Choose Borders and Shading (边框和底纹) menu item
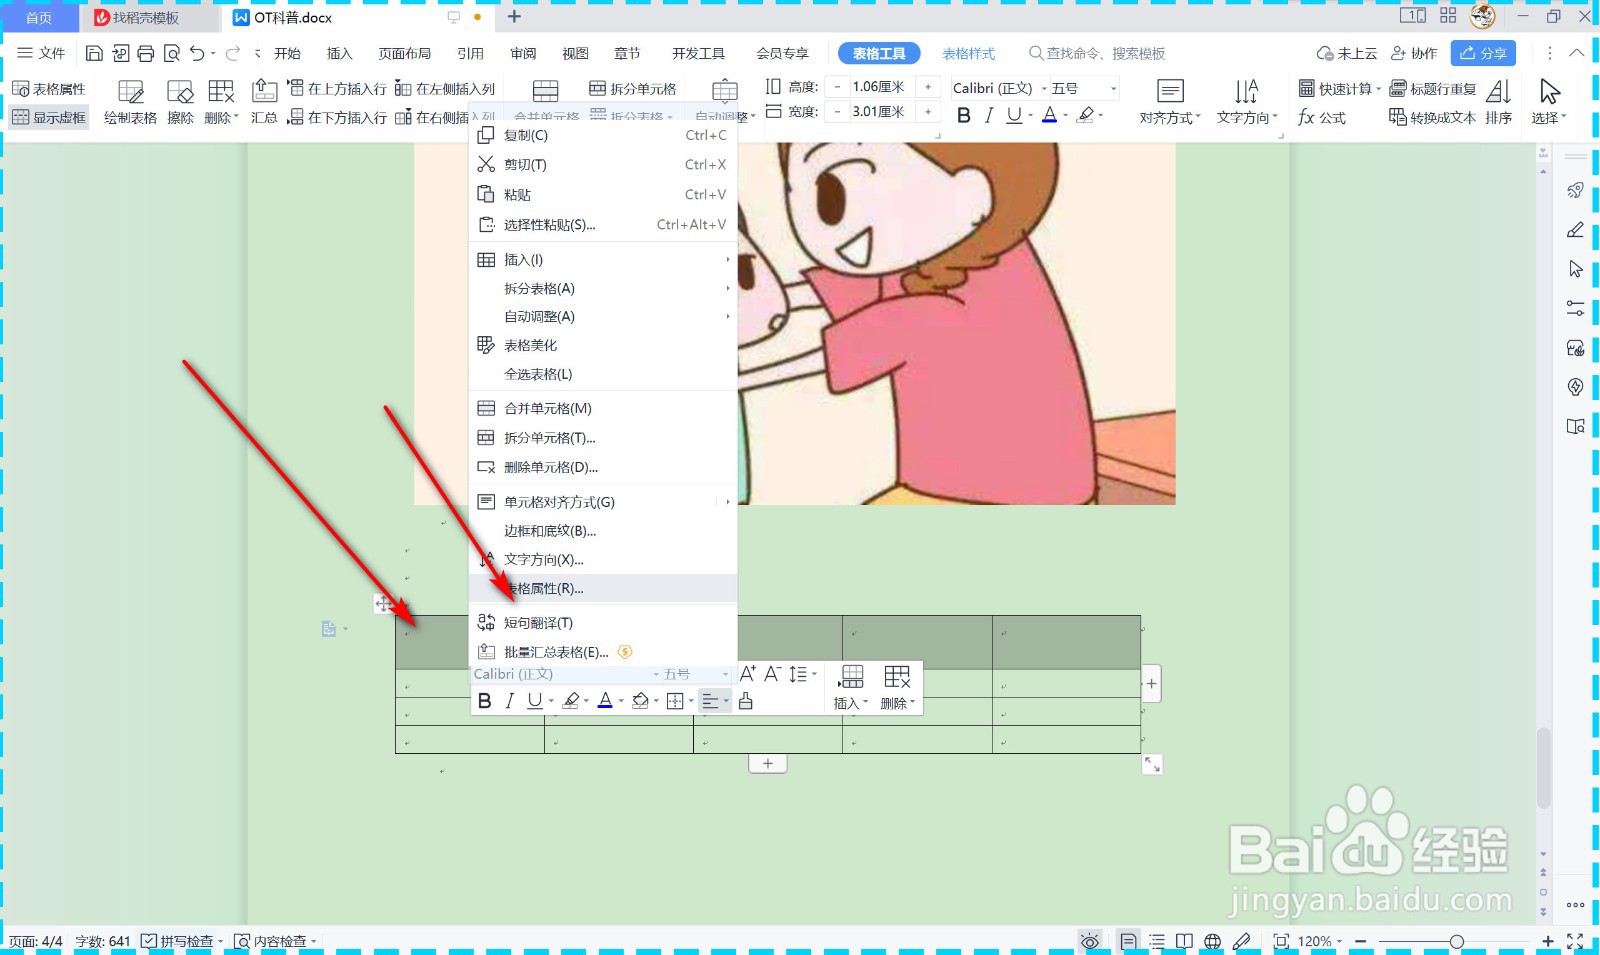The width and height of the screenshot is (1600, 955). coord(603,531)
